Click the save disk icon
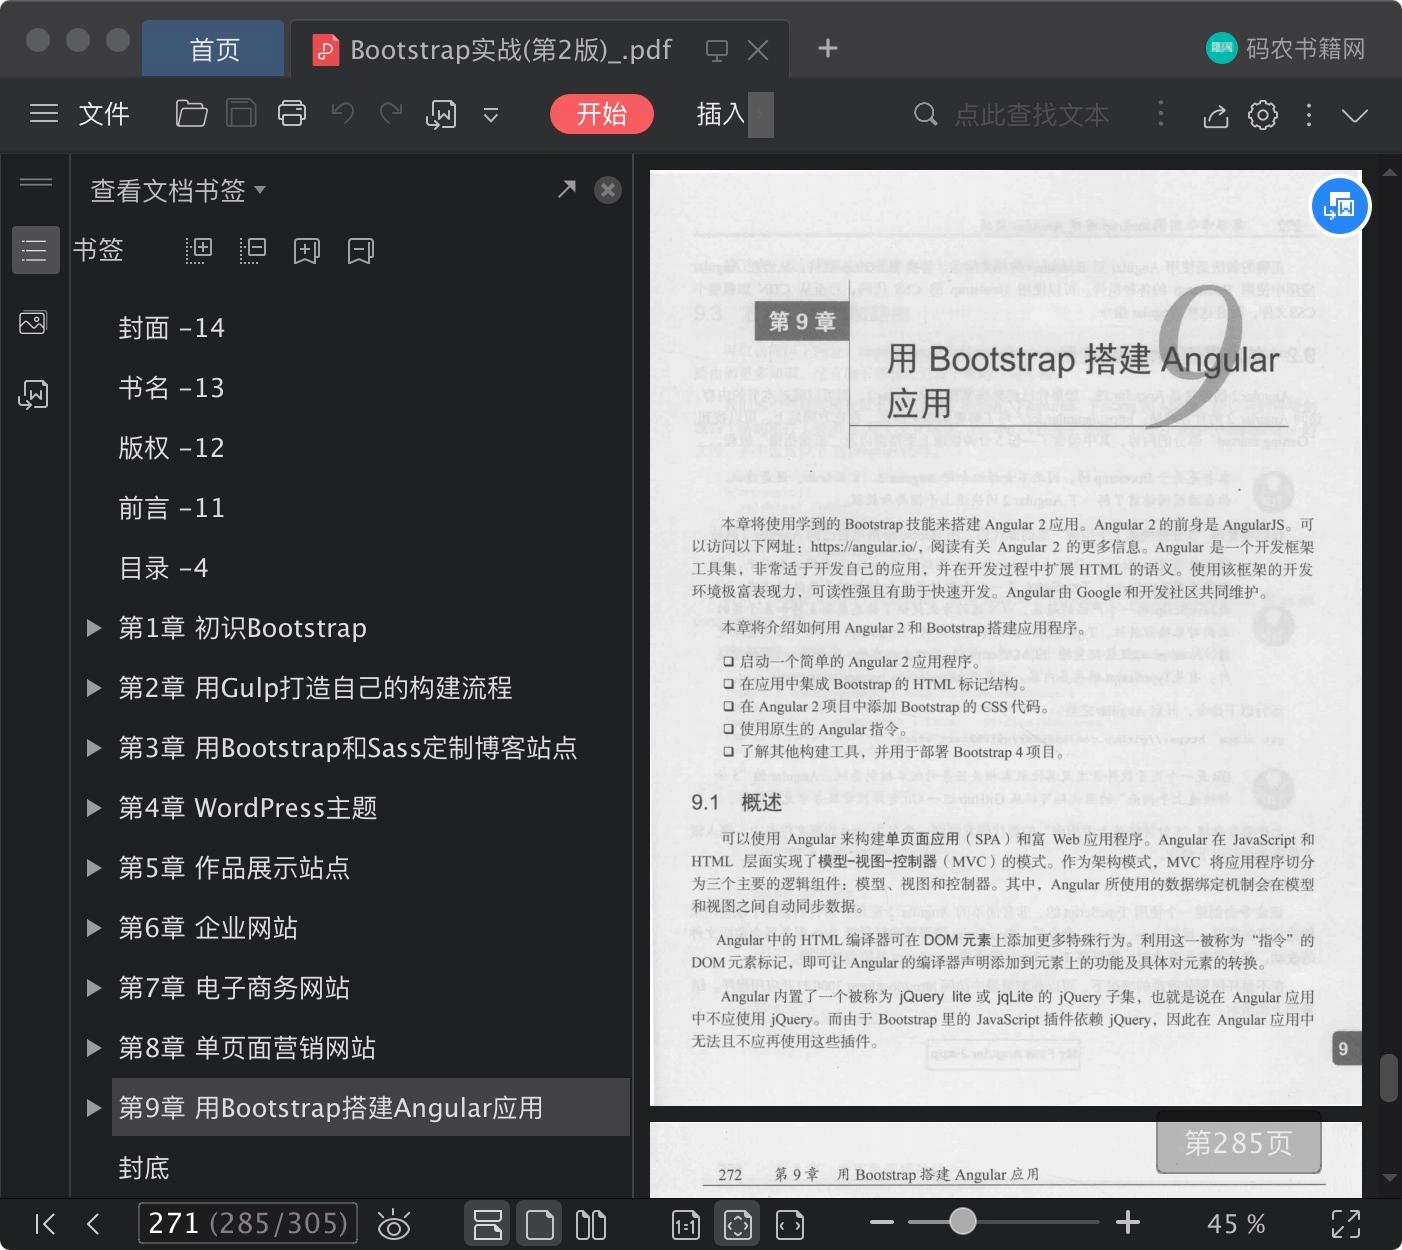This screenshot has height=1250, width=1402. click(x=241, y=114)
